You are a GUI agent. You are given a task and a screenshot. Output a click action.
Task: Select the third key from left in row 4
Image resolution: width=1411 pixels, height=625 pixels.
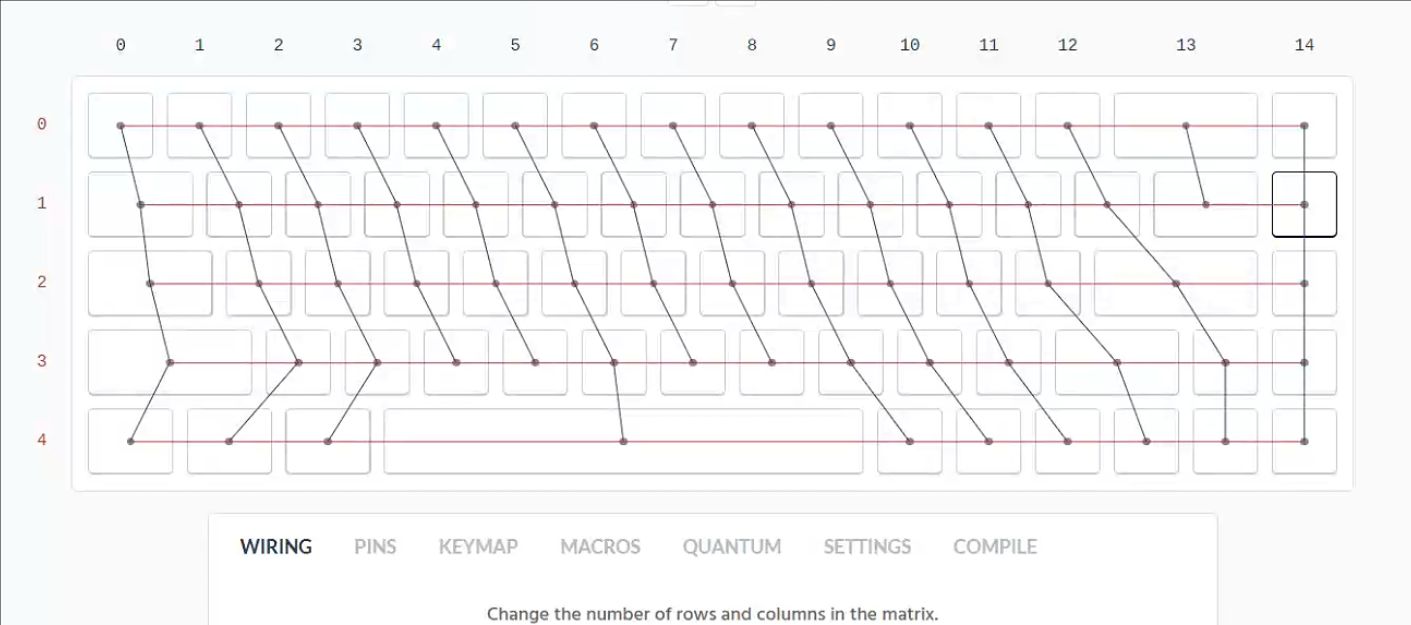[328, 441]
